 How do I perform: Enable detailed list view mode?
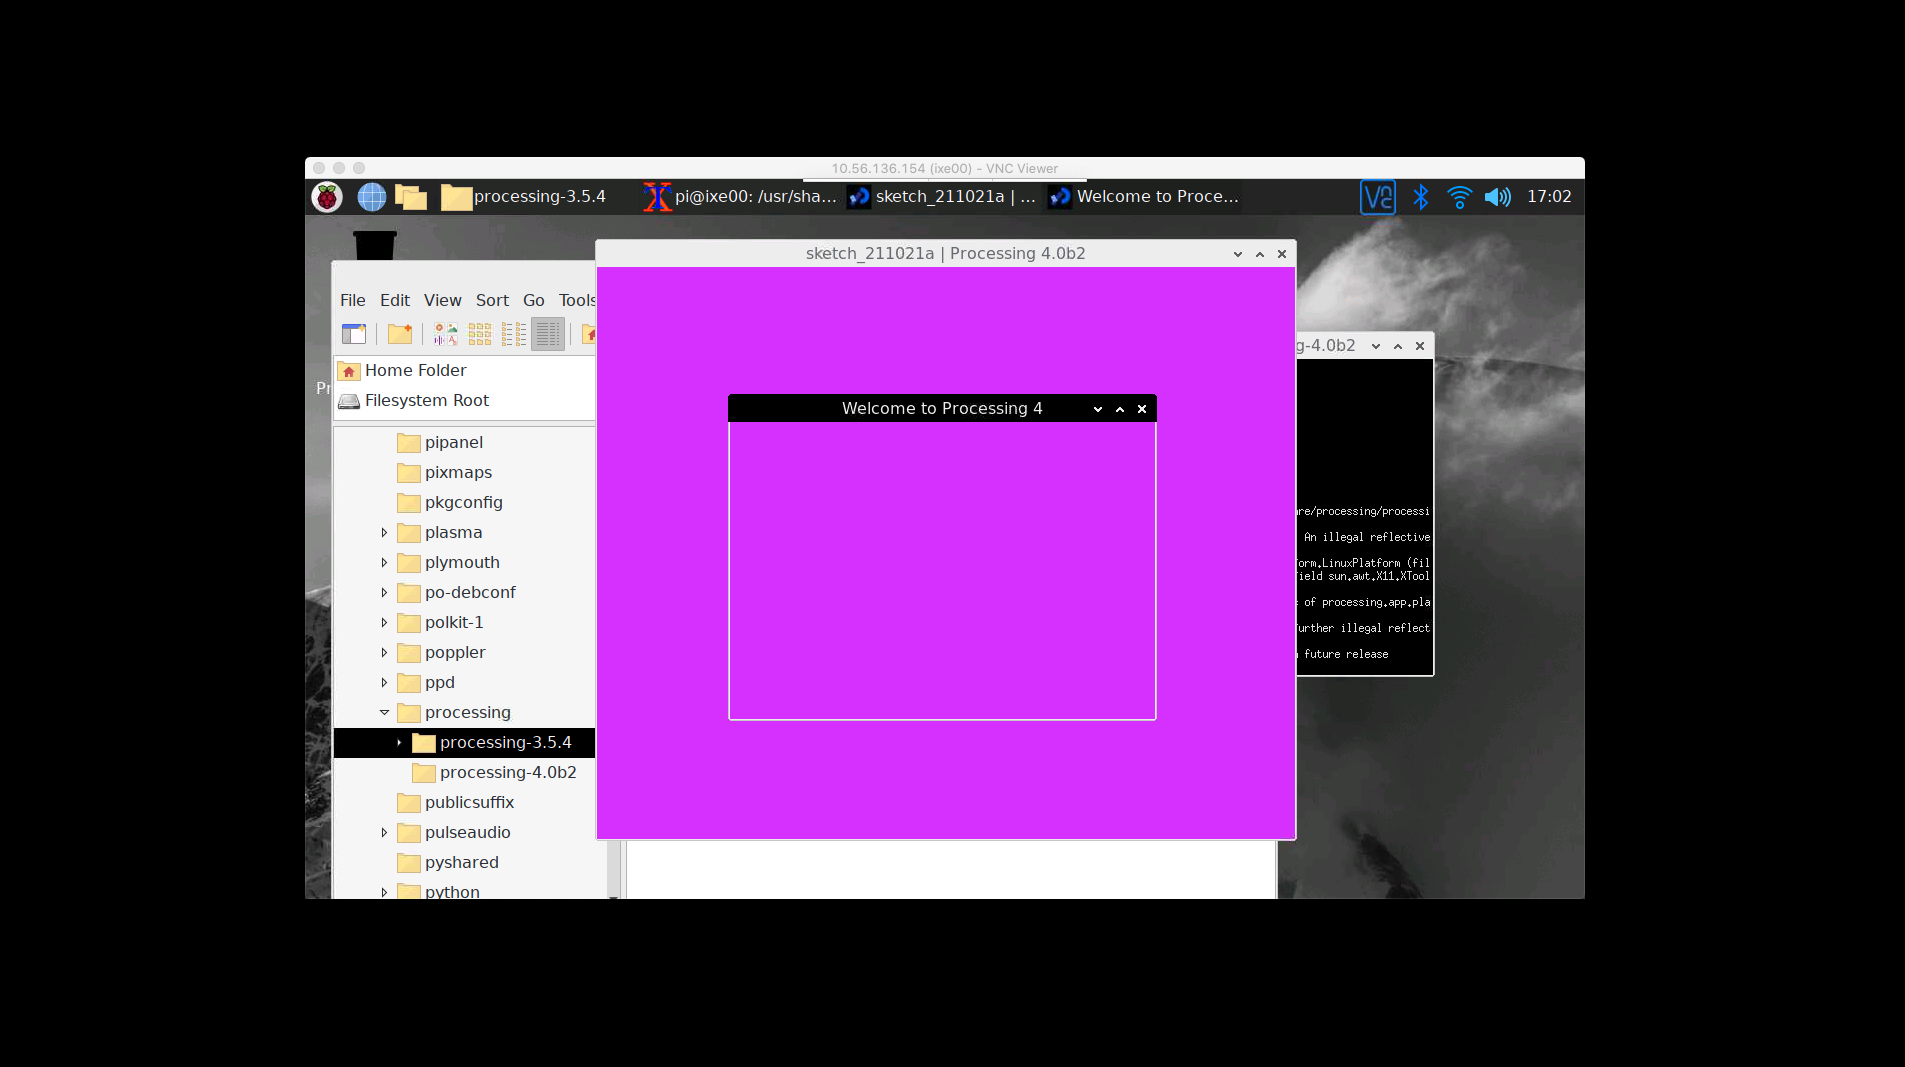(548, 334)
